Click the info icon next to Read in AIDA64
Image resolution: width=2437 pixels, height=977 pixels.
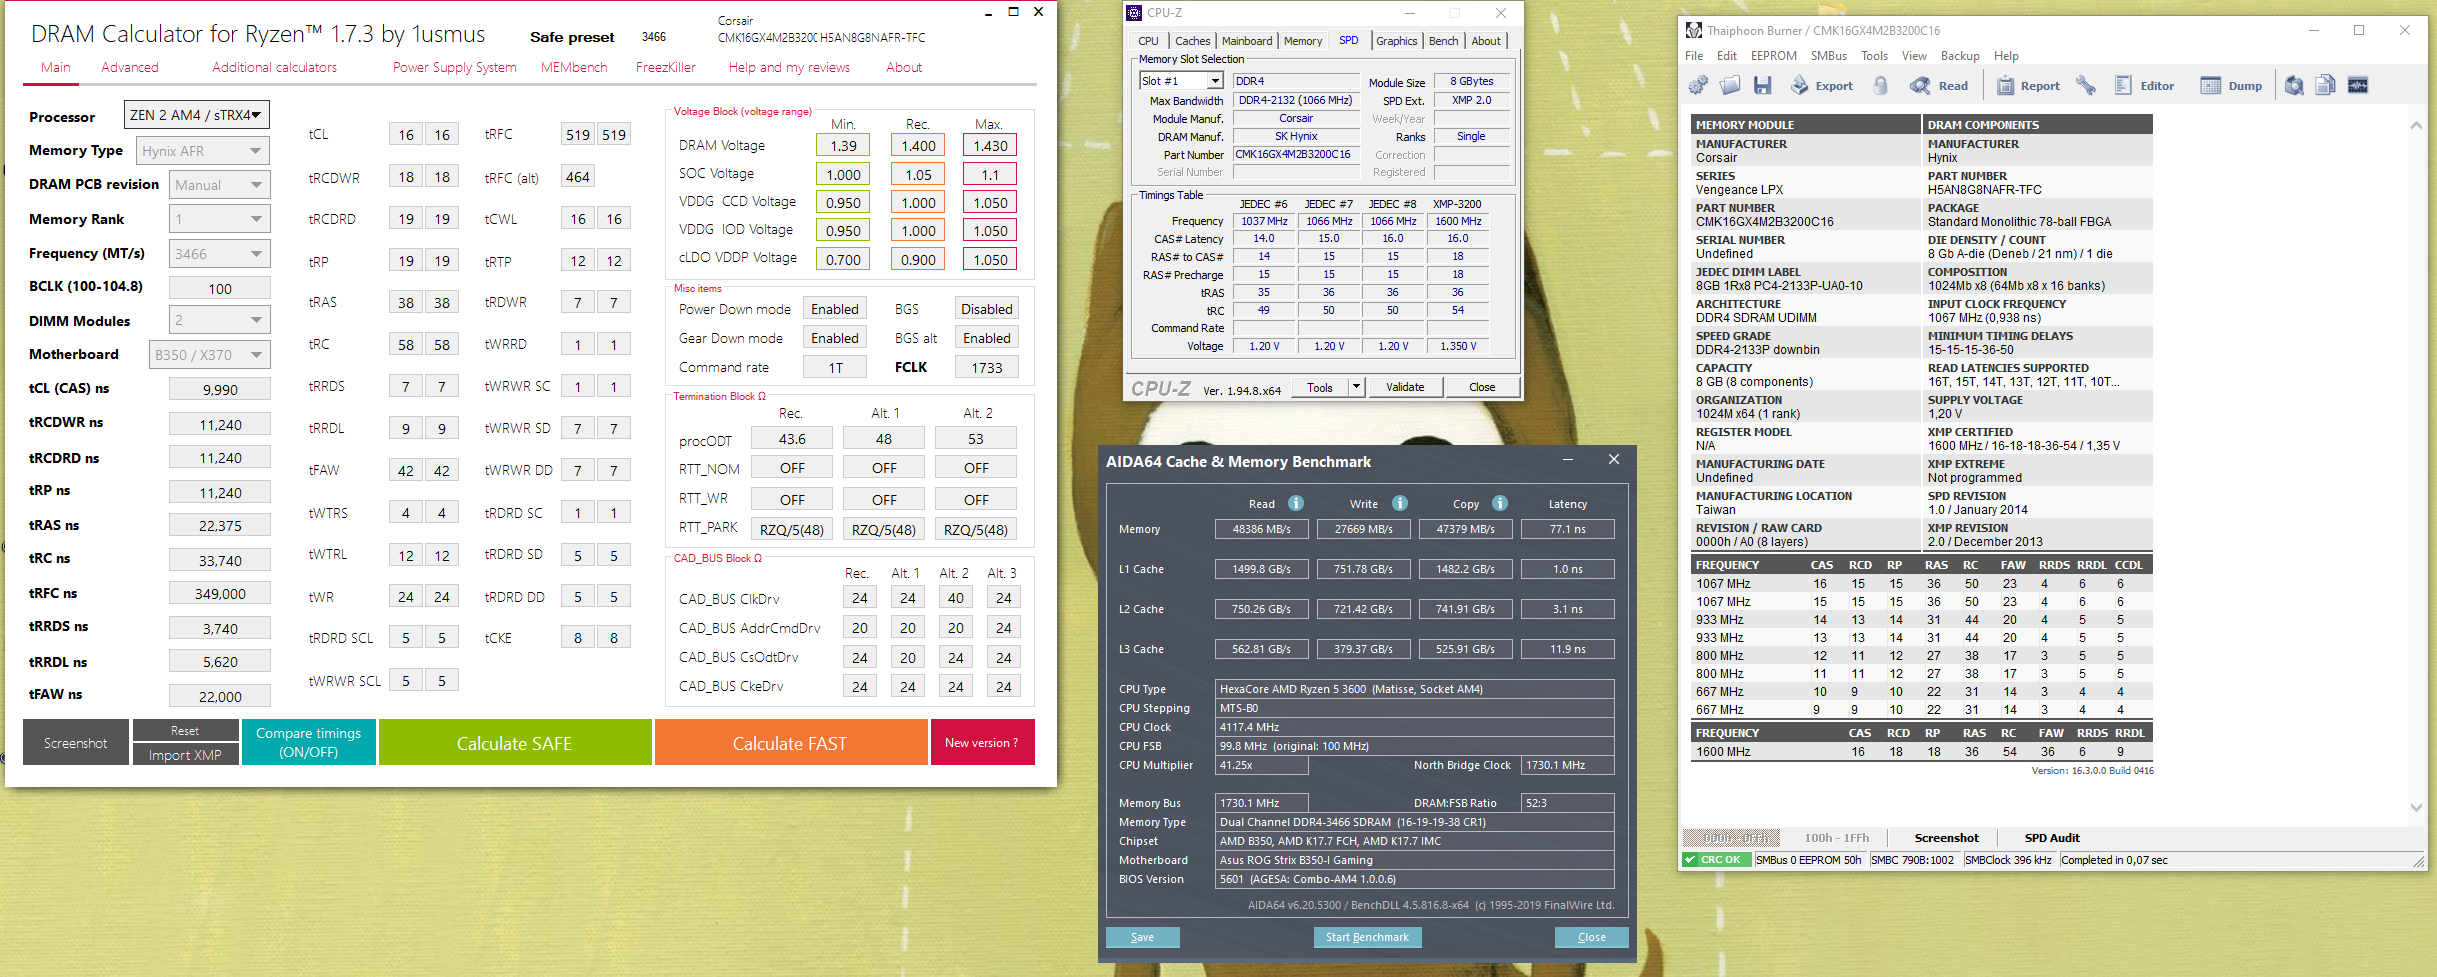point(1296,503)
